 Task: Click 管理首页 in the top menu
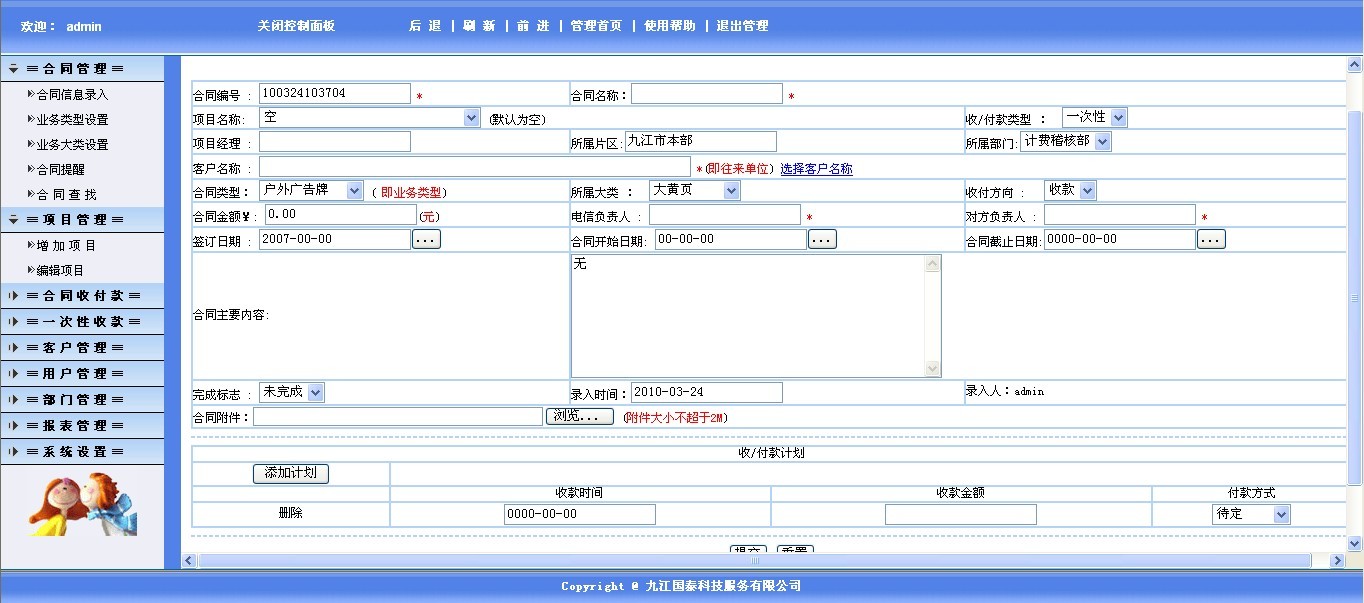coord(596,26)
